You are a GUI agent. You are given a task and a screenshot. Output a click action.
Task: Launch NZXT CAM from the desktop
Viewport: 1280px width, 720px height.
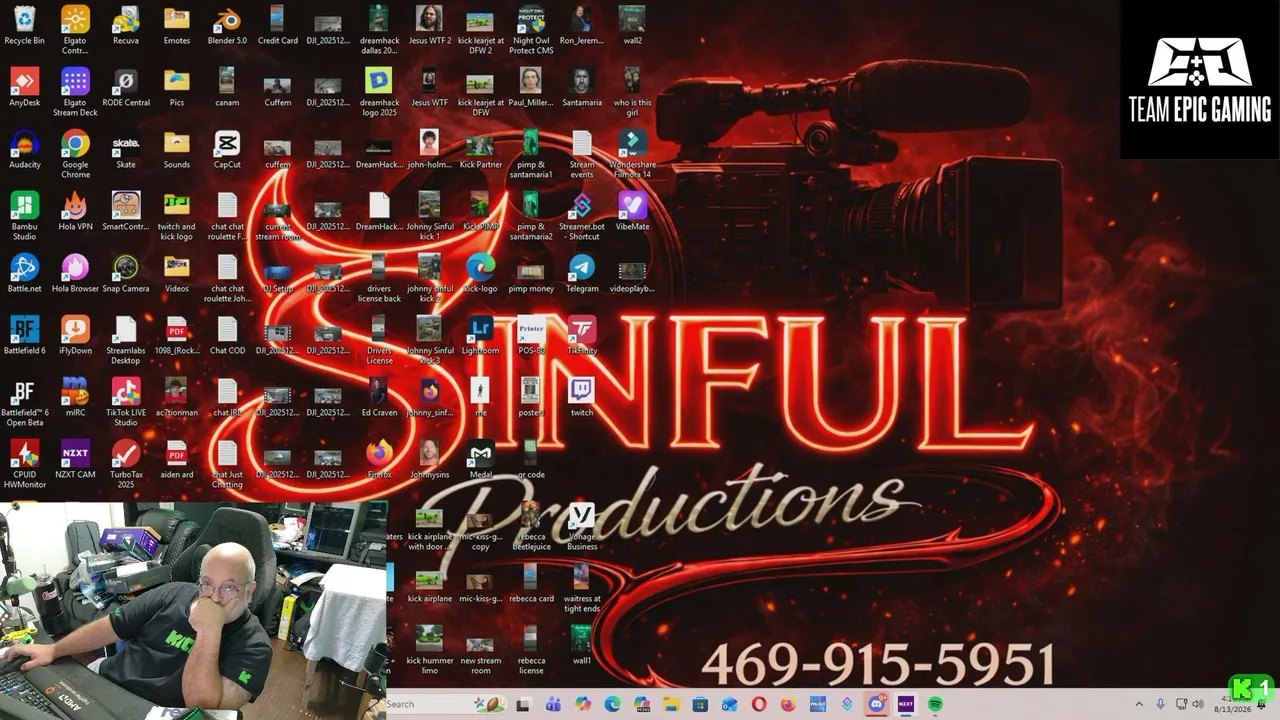point(75,460)
